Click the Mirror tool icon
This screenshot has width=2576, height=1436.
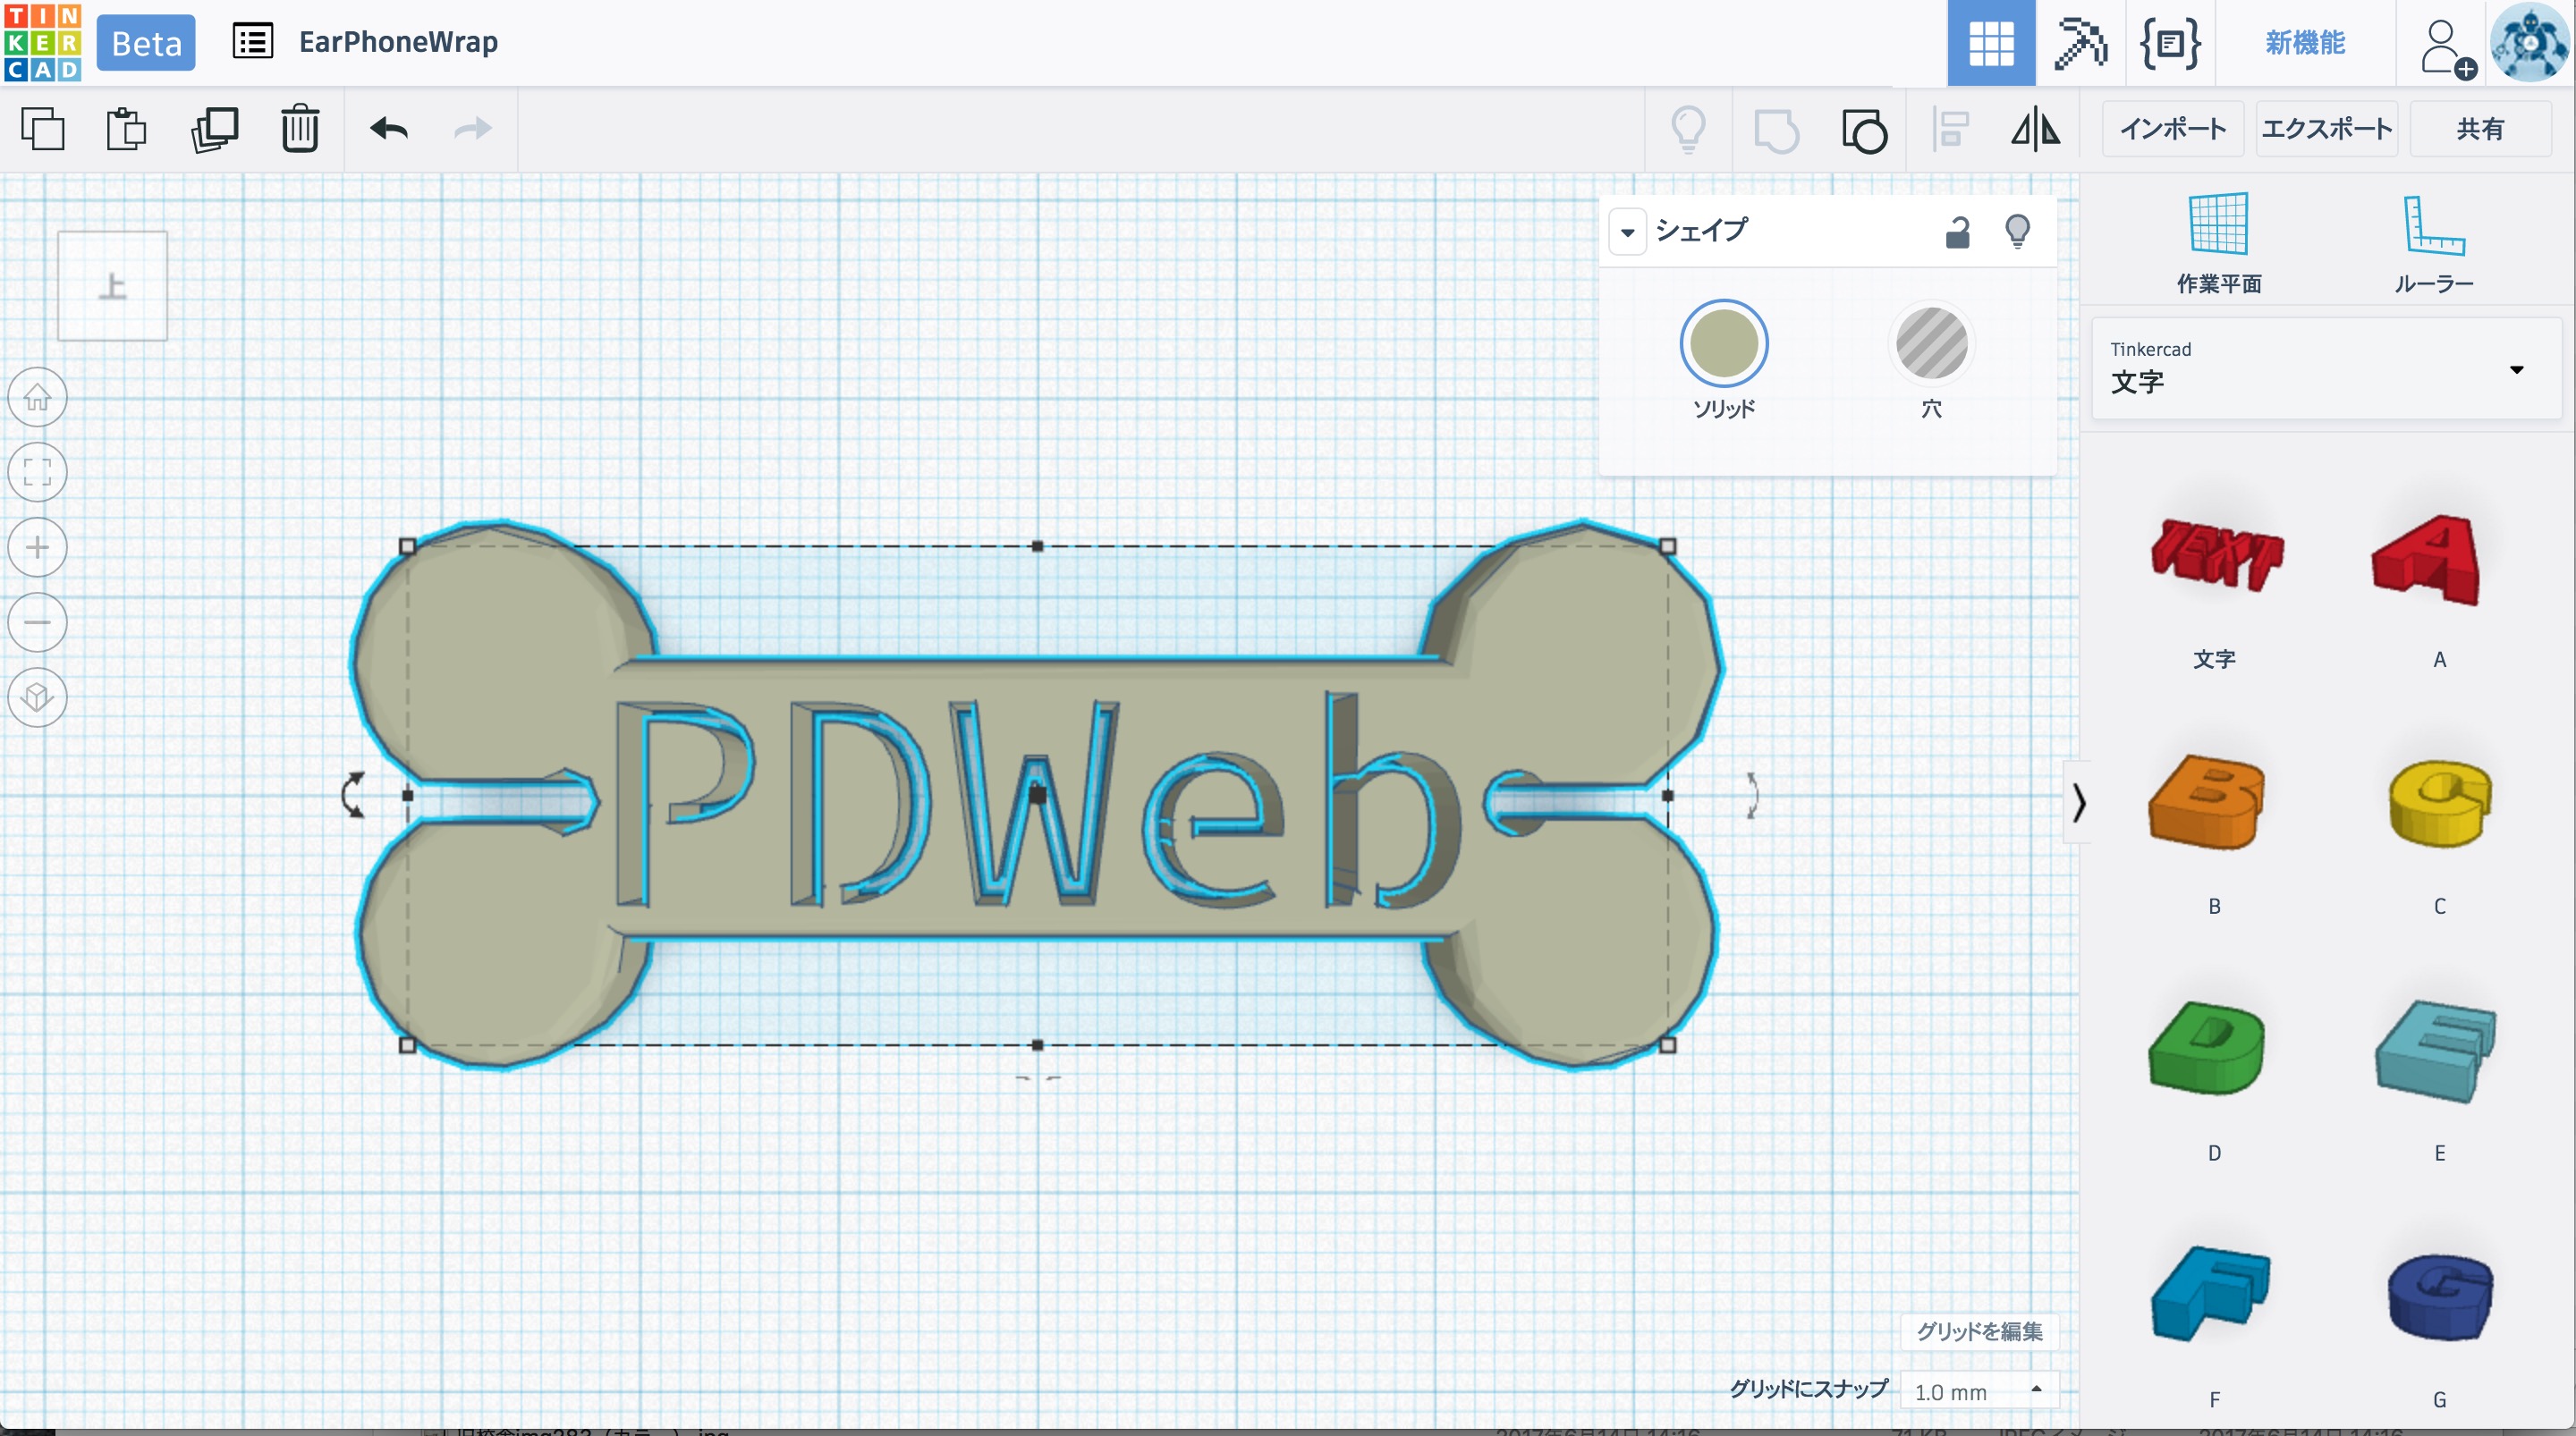(2035, 130)
